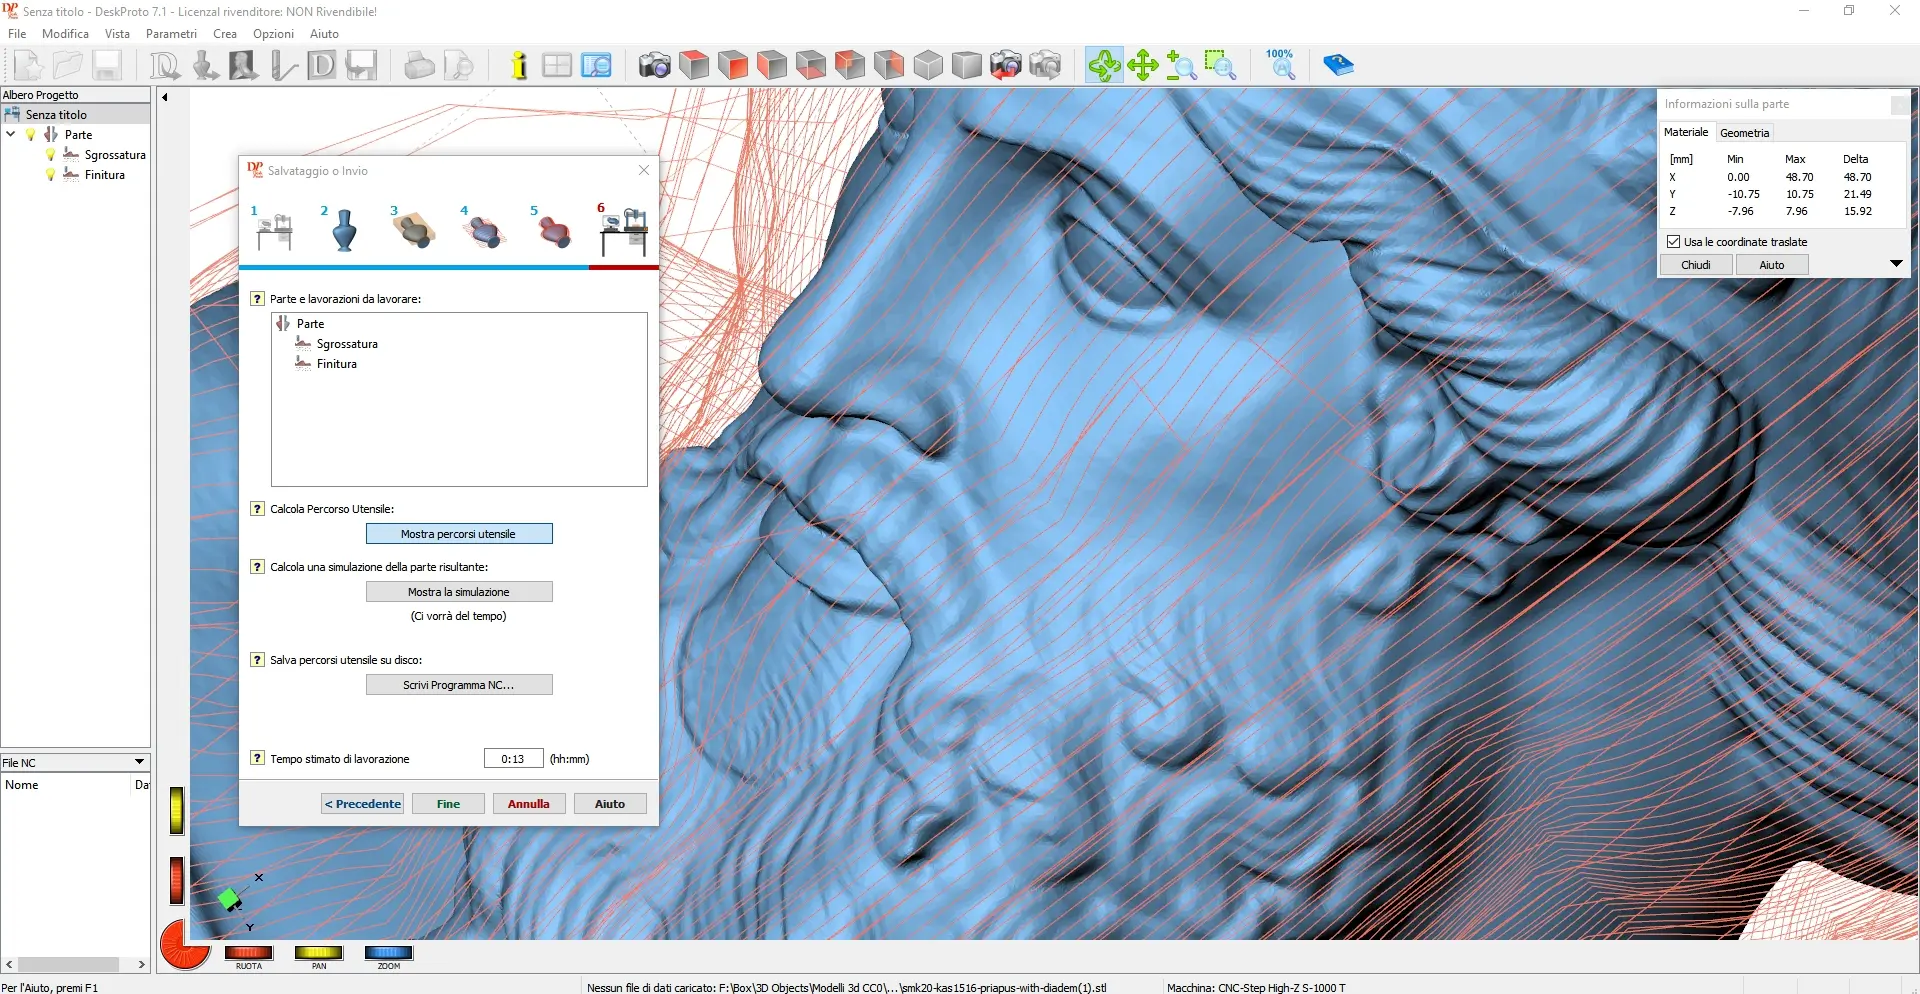Select the top view cube icon
Image resolution: width=1920 pixels, height=994 pixels.
pyautogui.click(x=694, y=66)
